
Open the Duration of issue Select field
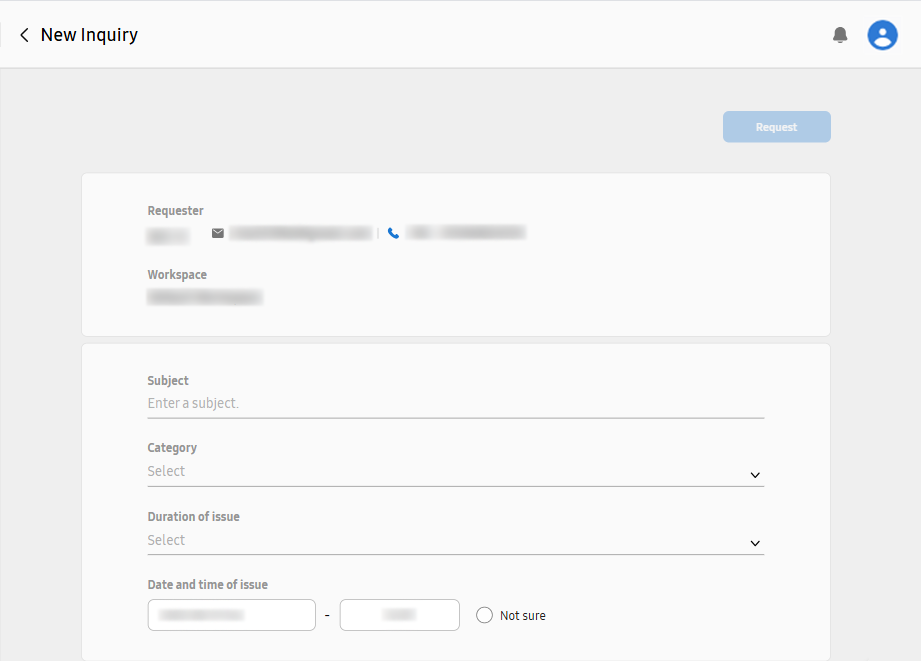[x=440, y=540]
